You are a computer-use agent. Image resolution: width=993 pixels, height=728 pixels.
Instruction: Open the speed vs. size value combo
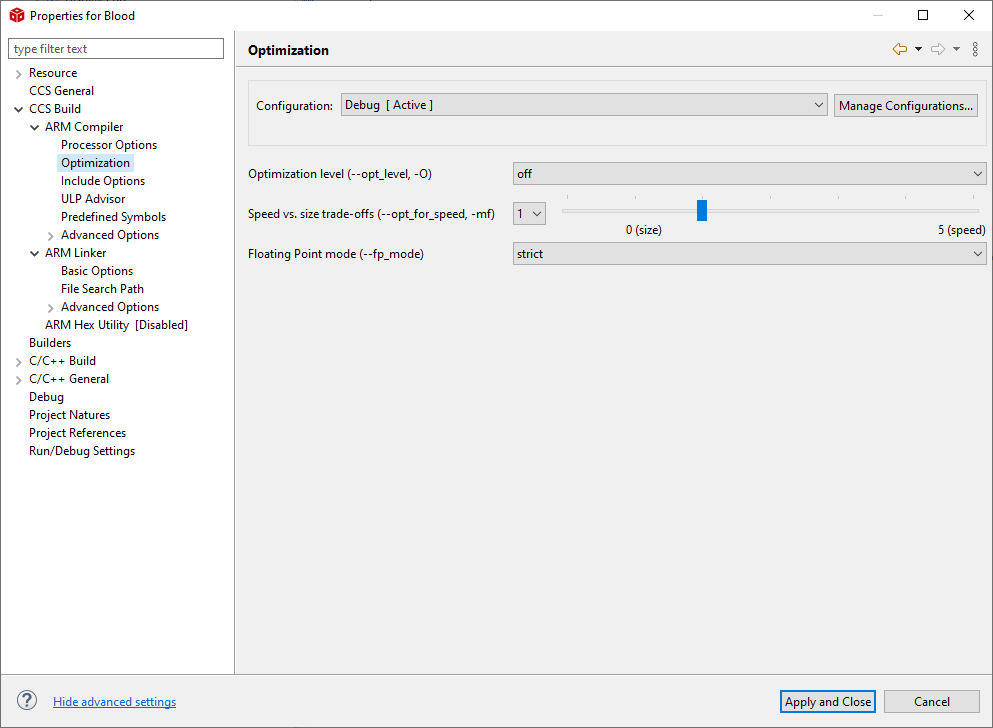[x=529, y=214]
